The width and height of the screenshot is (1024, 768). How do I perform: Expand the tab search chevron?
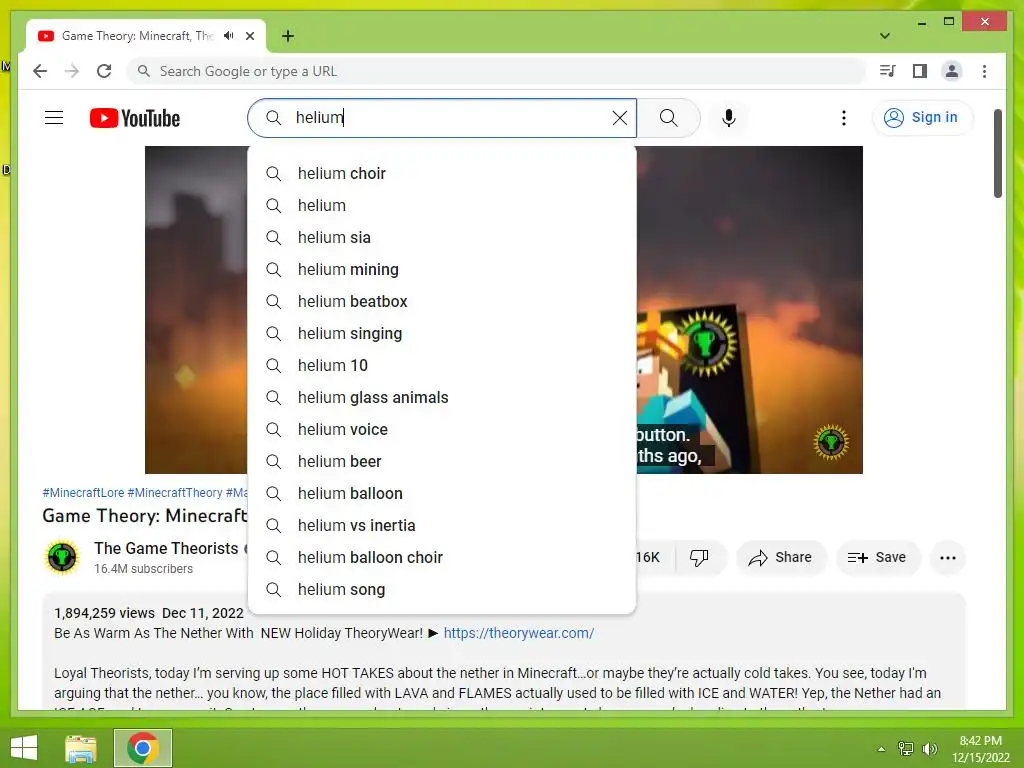coord(884,35)
